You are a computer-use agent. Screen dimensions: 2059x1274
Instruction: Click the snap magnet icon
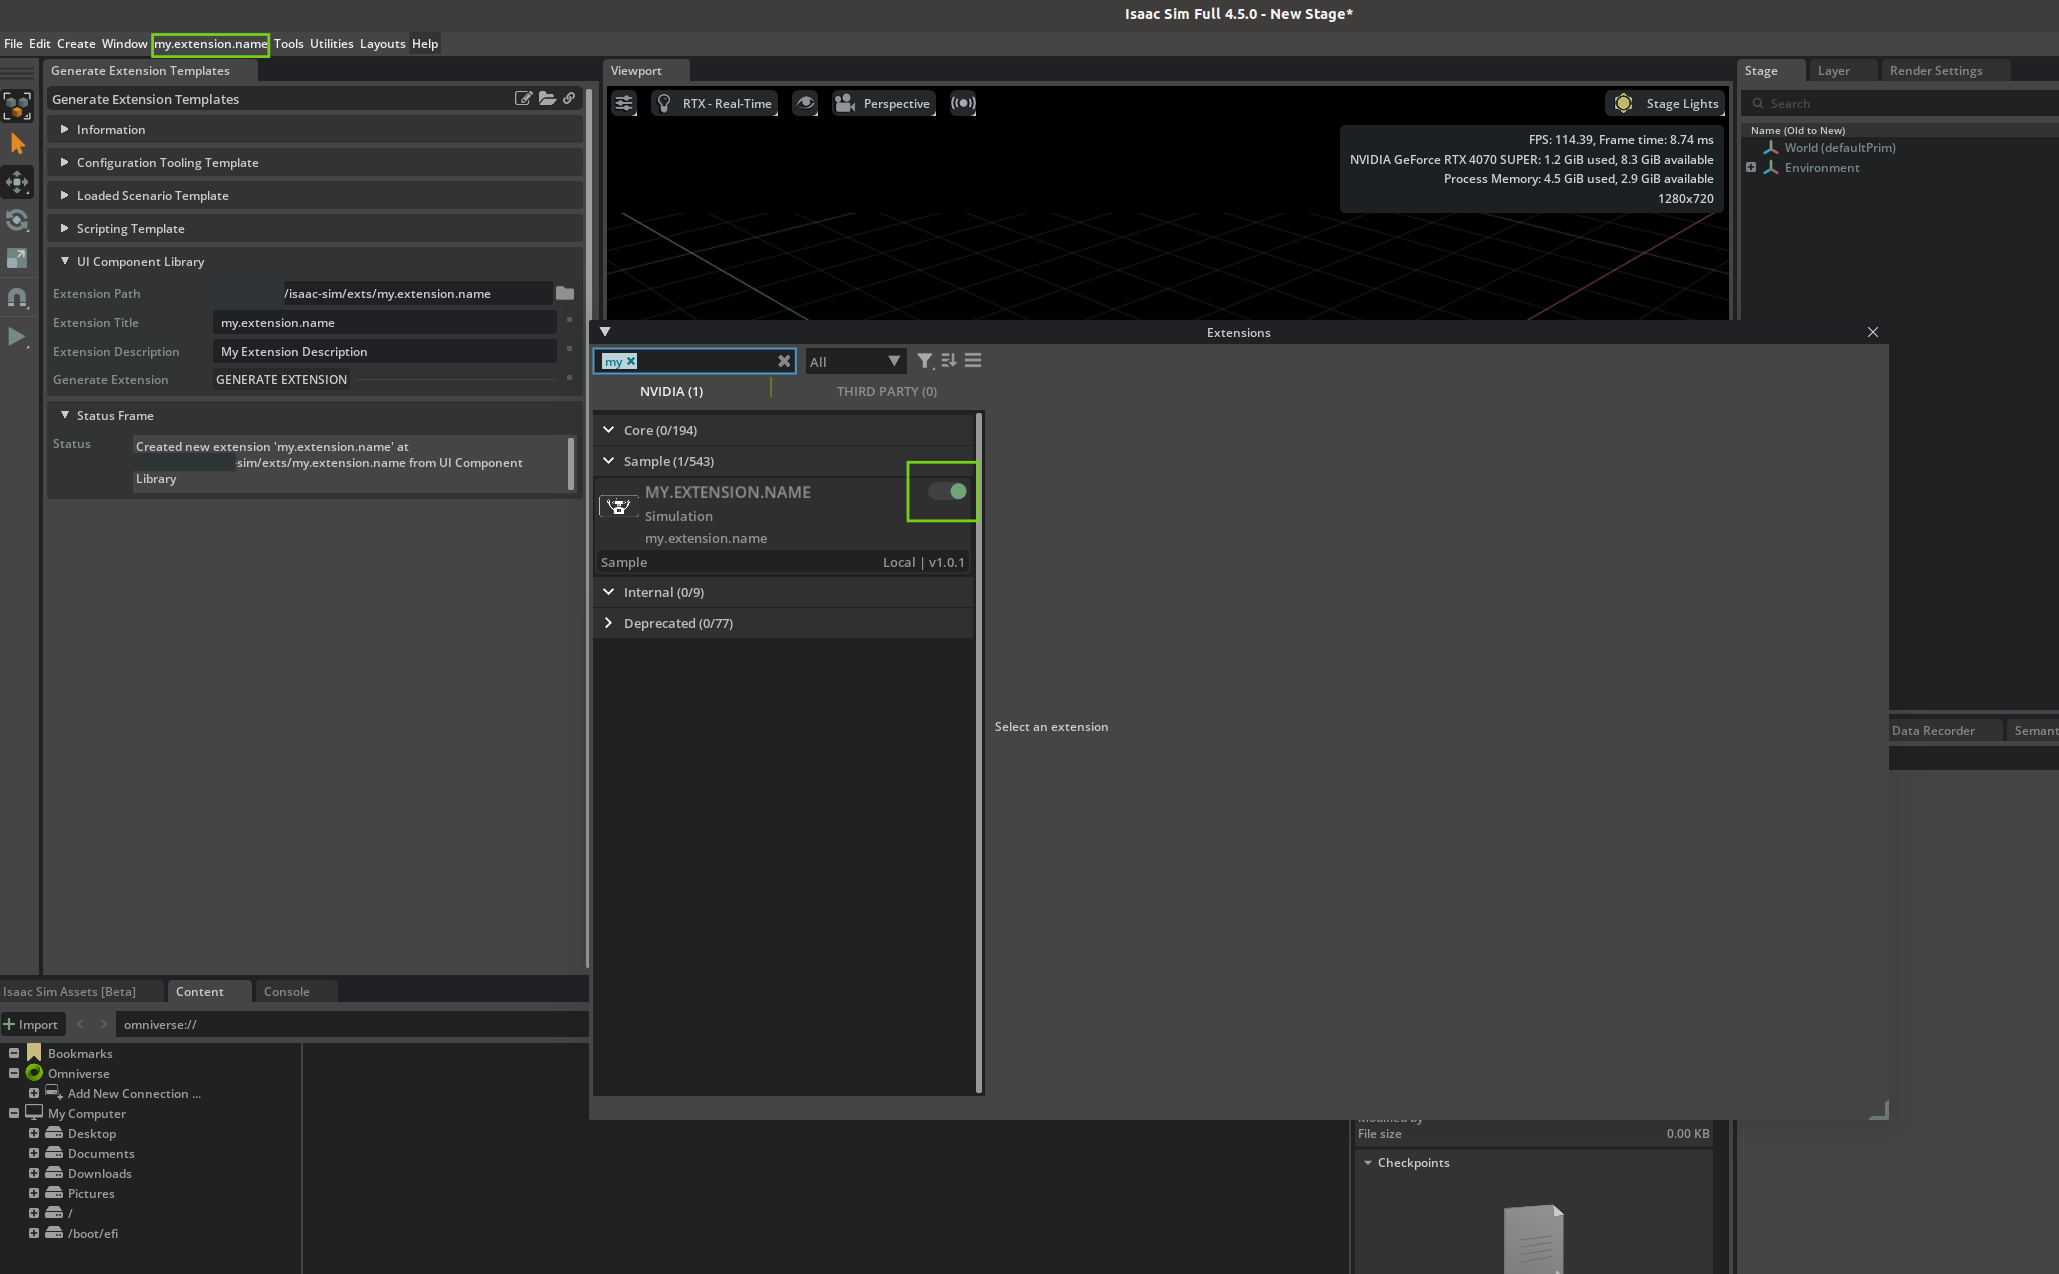click(x=18, y=297)
